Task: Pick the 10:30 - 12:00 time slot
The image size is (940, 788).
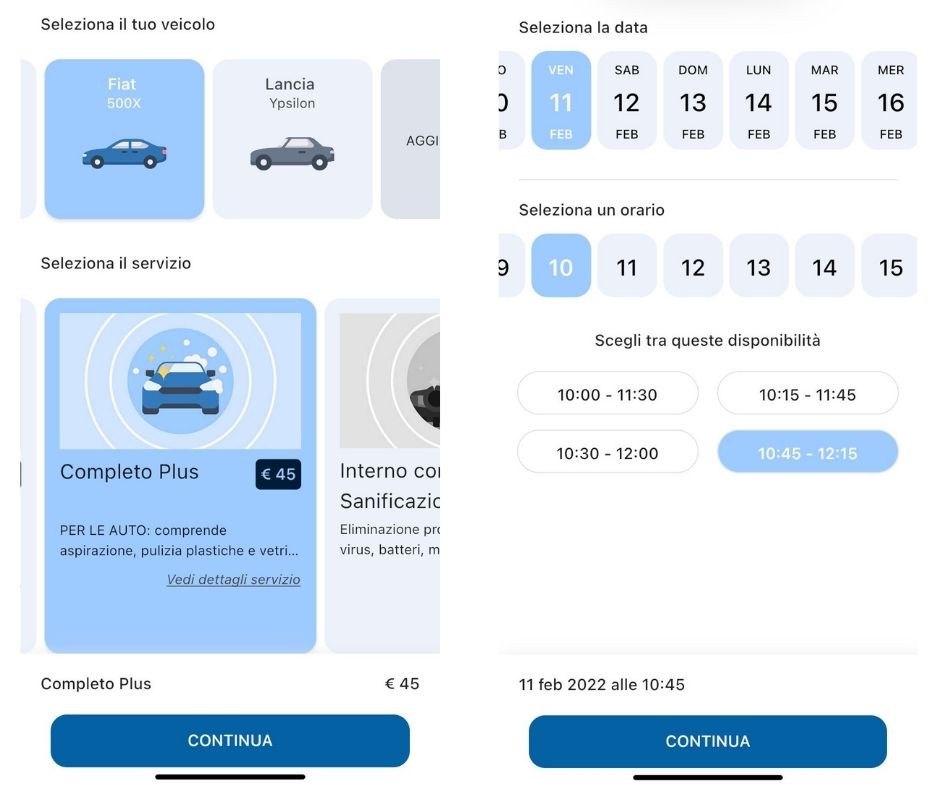Action: pyautogui.click(x=607, y=453)
